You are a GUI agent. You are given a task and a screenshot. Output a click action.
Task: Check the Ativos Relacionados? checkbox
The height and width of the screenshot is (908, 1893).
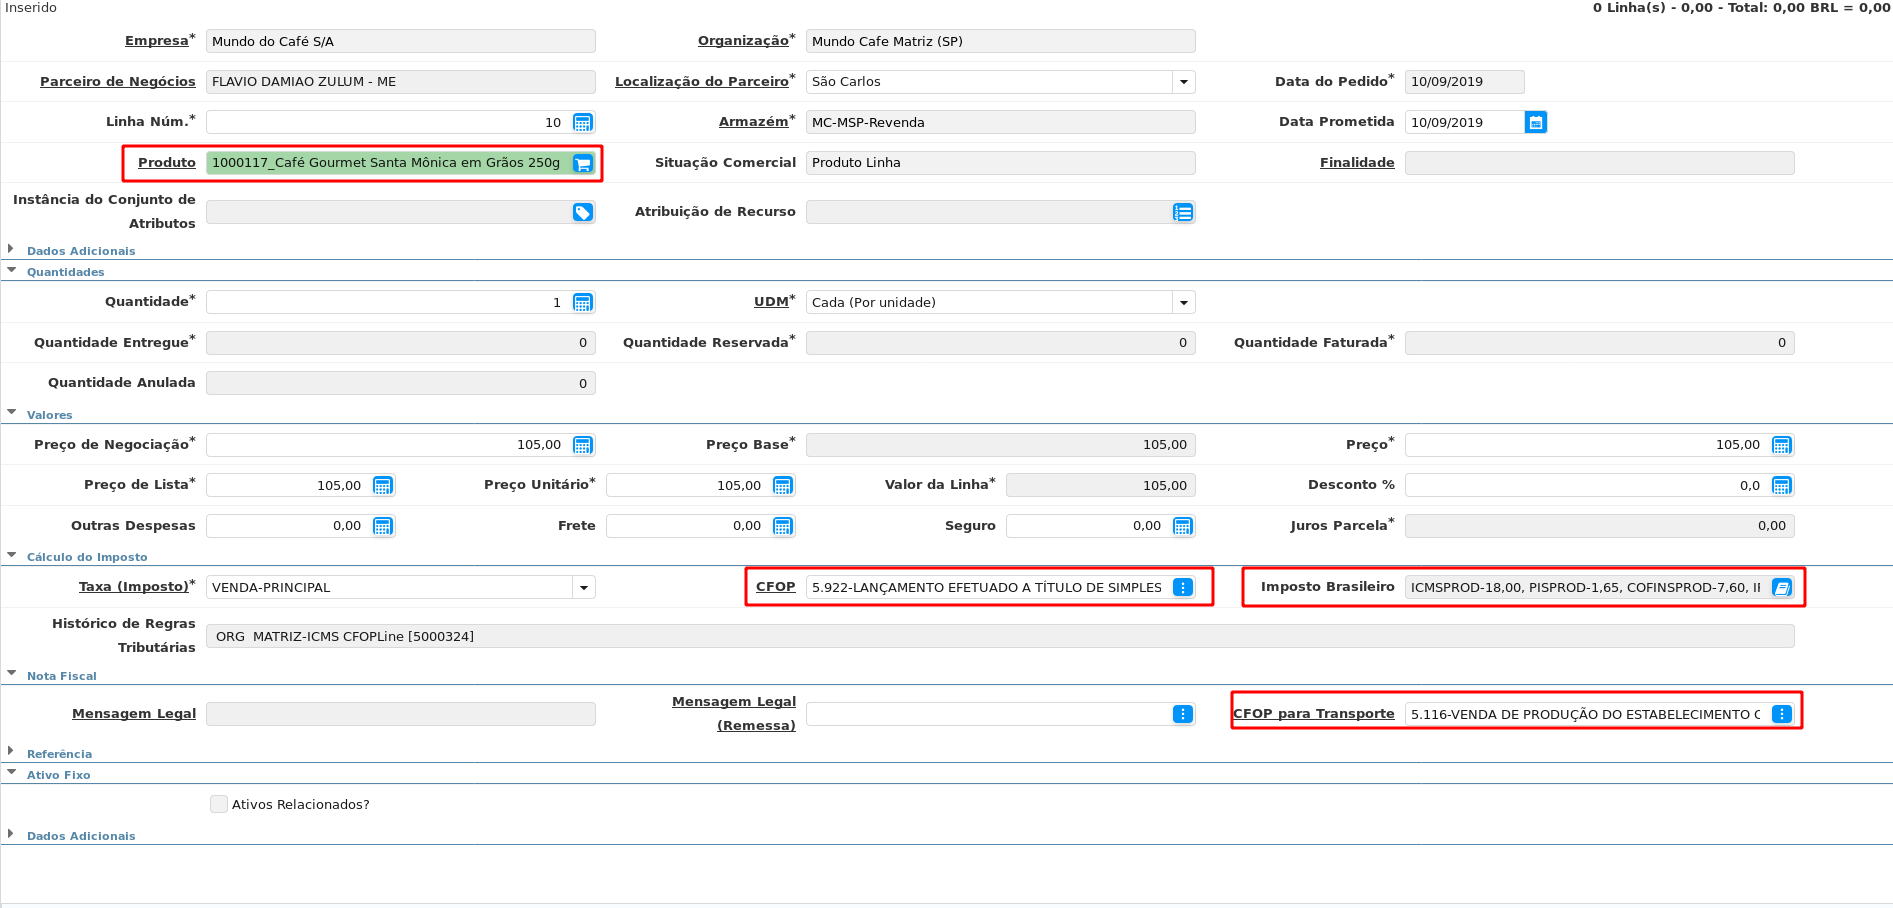tap(219, 804)
